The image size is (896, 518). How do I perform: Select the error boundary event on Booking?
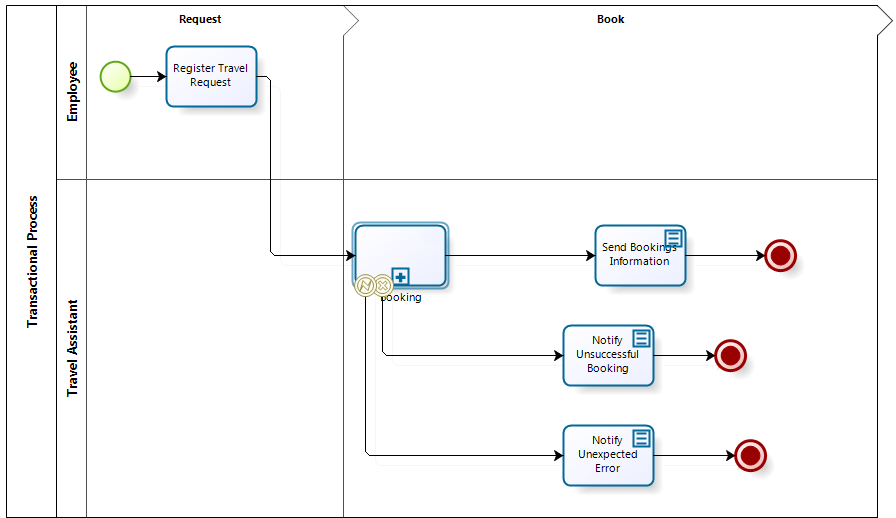pyautogui.click(x=365, y=286)
